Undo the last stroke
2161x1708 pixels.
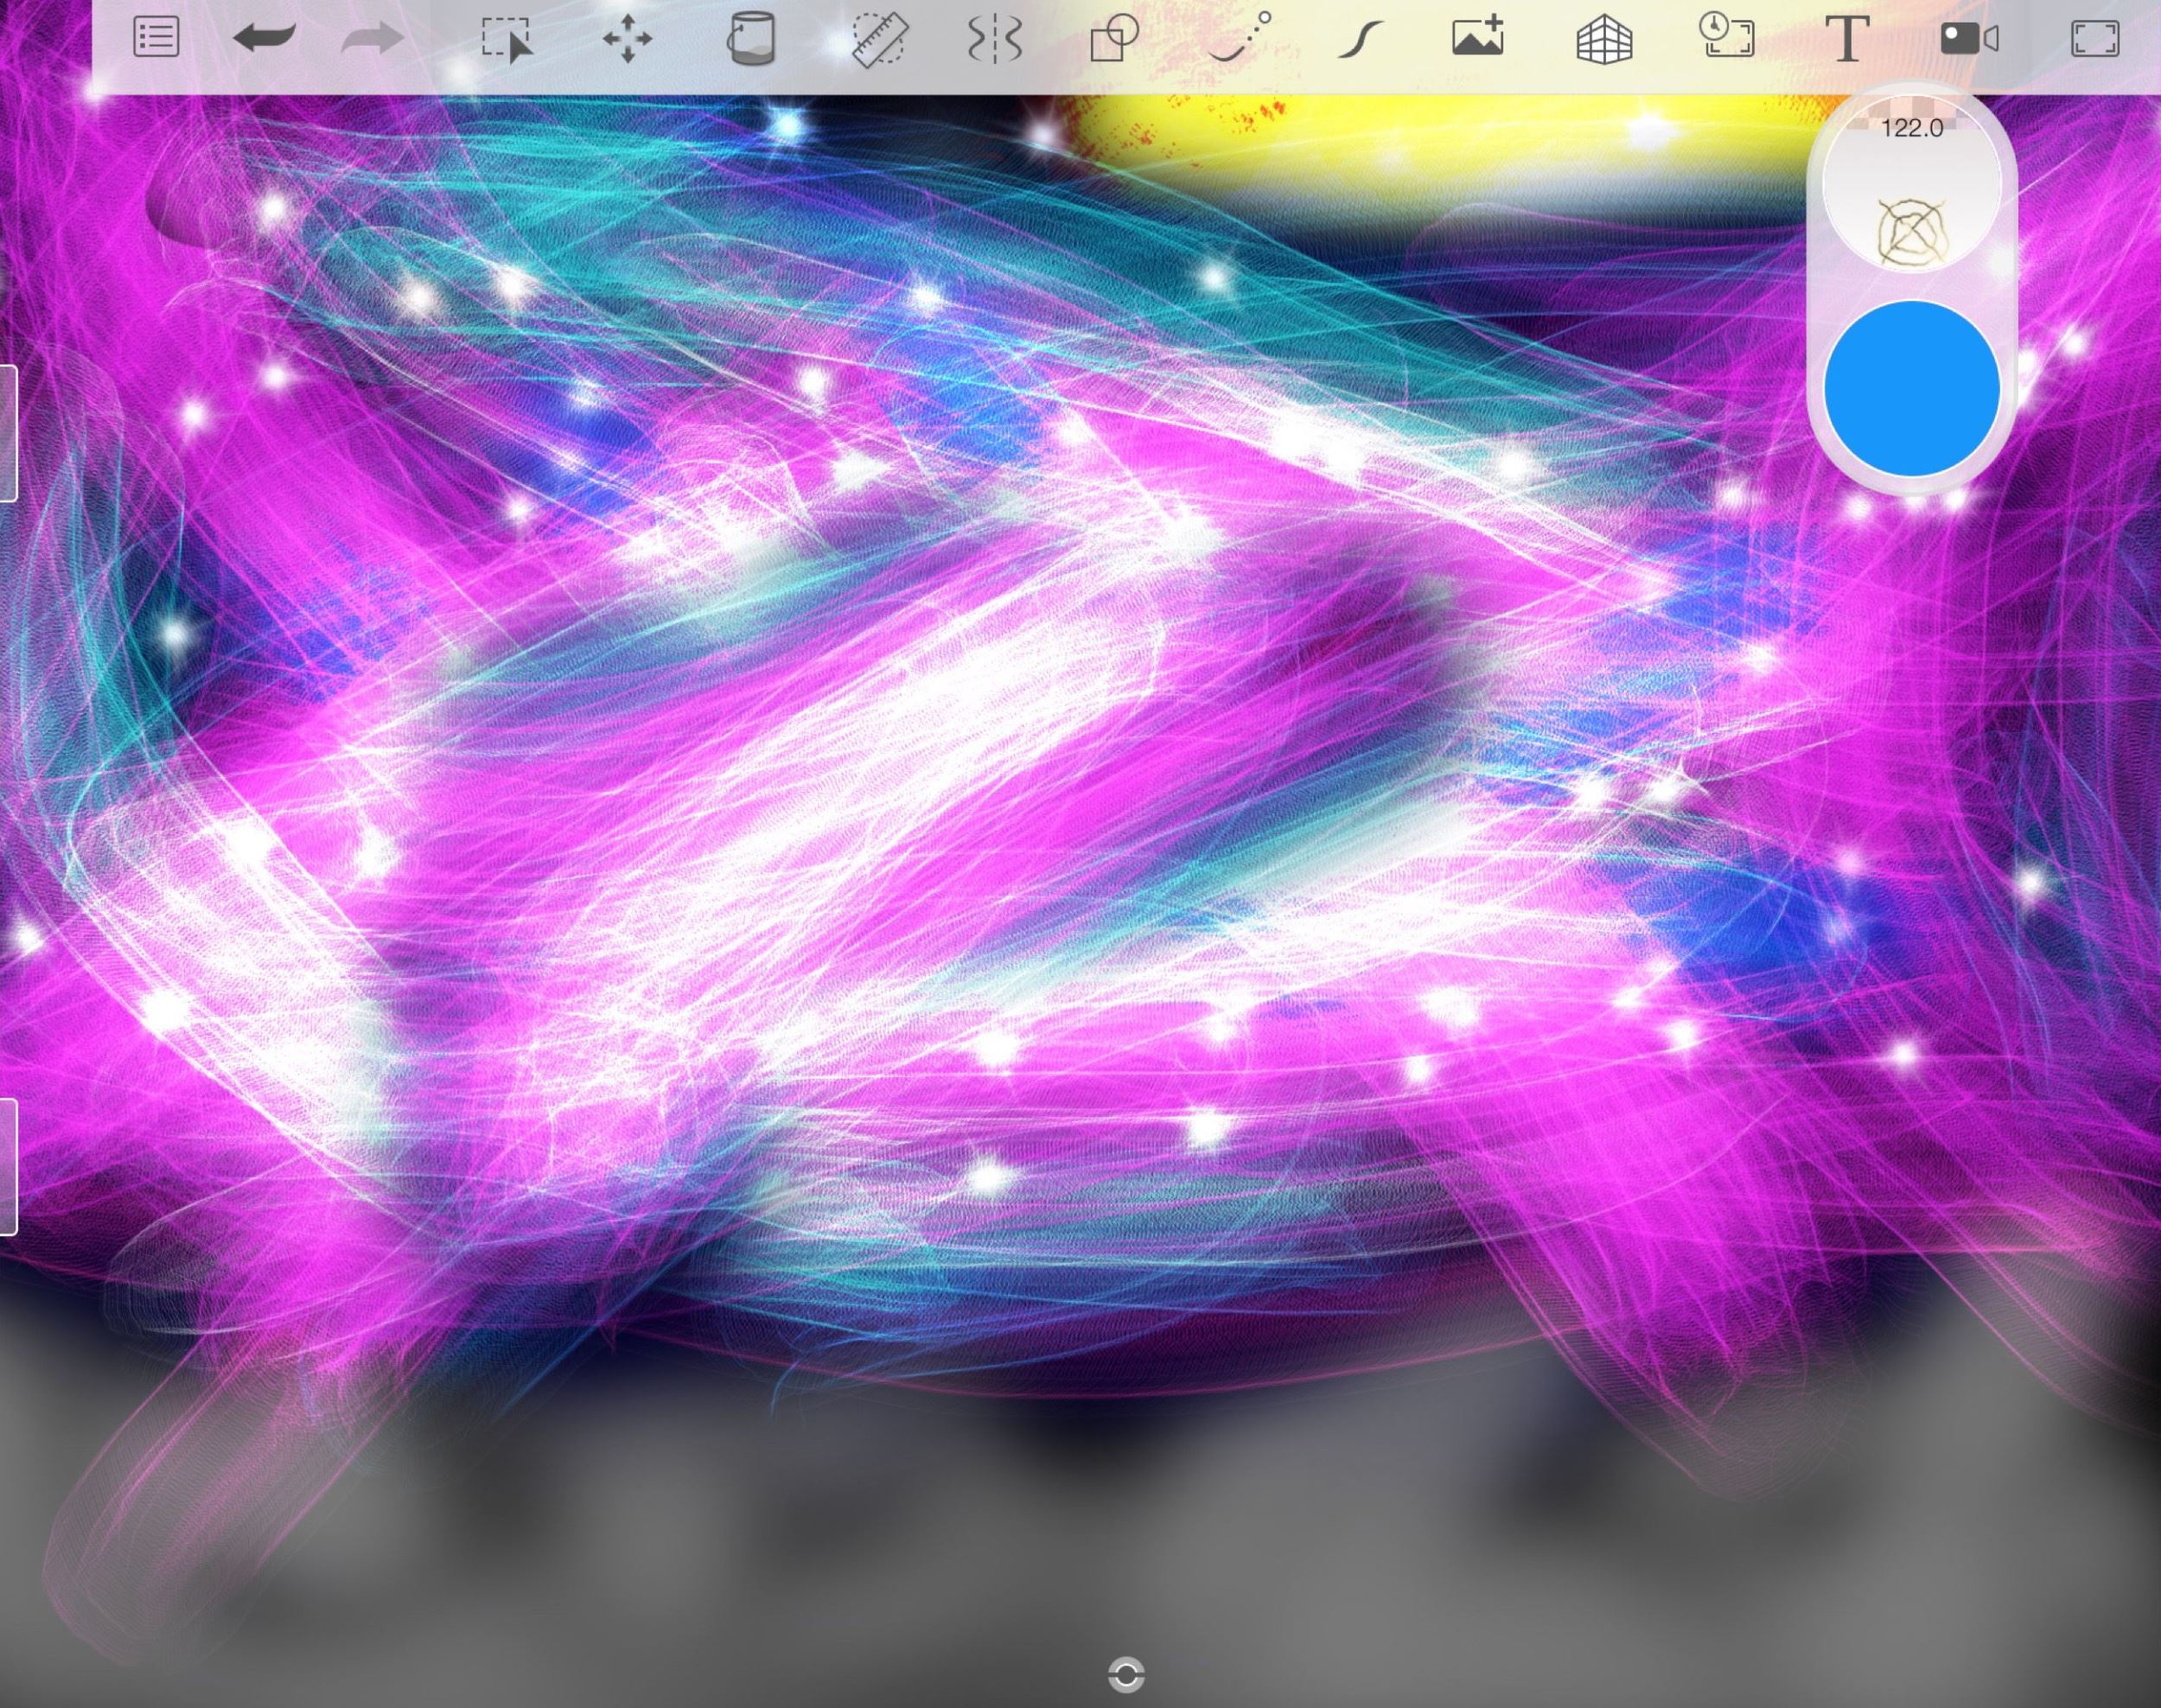pos(264,39)
